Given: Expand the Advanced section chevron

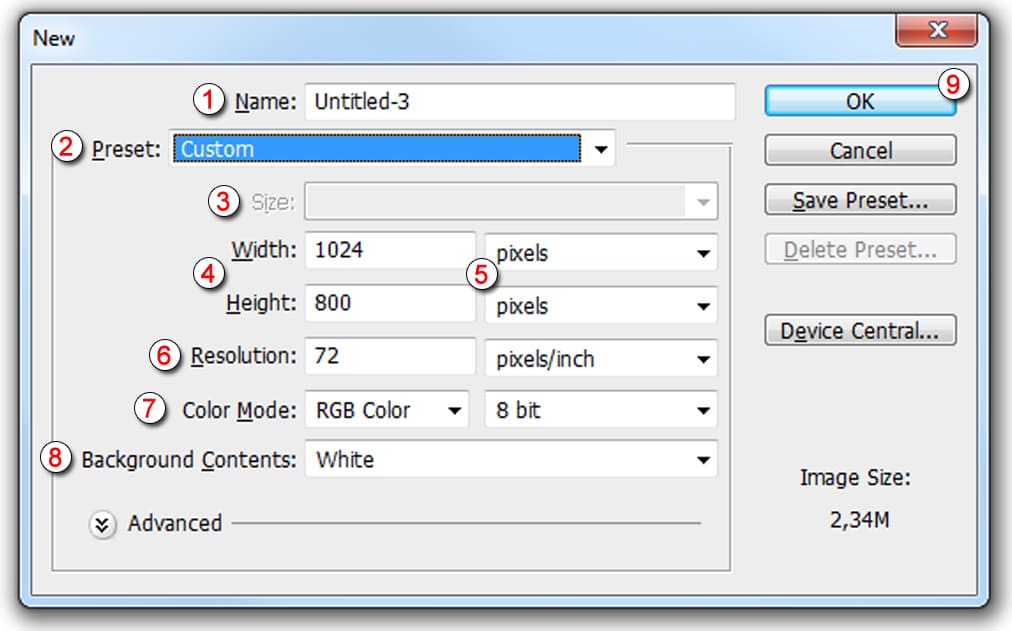Looking at the screenshot, I should 103,524.
